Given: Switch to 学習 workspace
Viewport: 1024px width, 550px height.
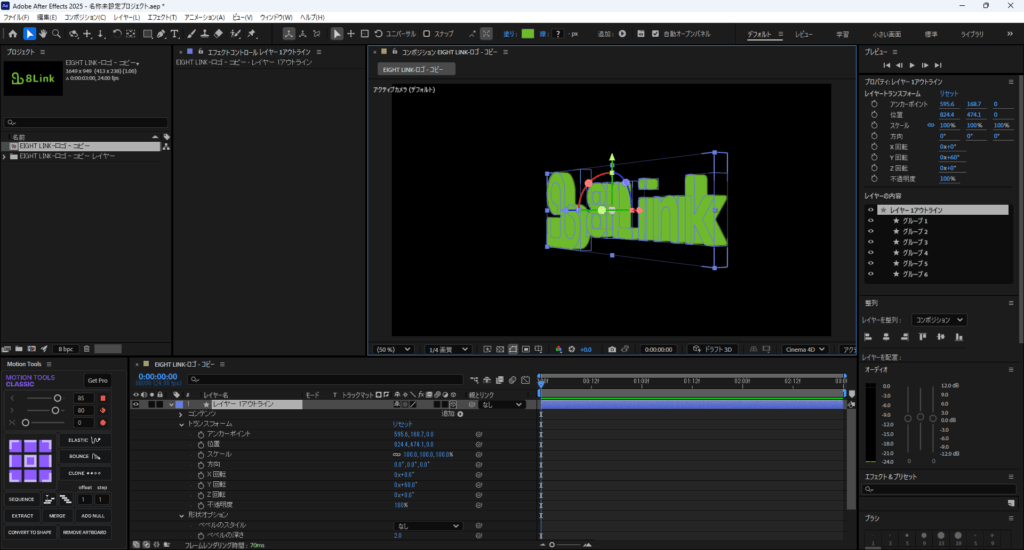Looking at the screenshot, I should click(842, 34).
